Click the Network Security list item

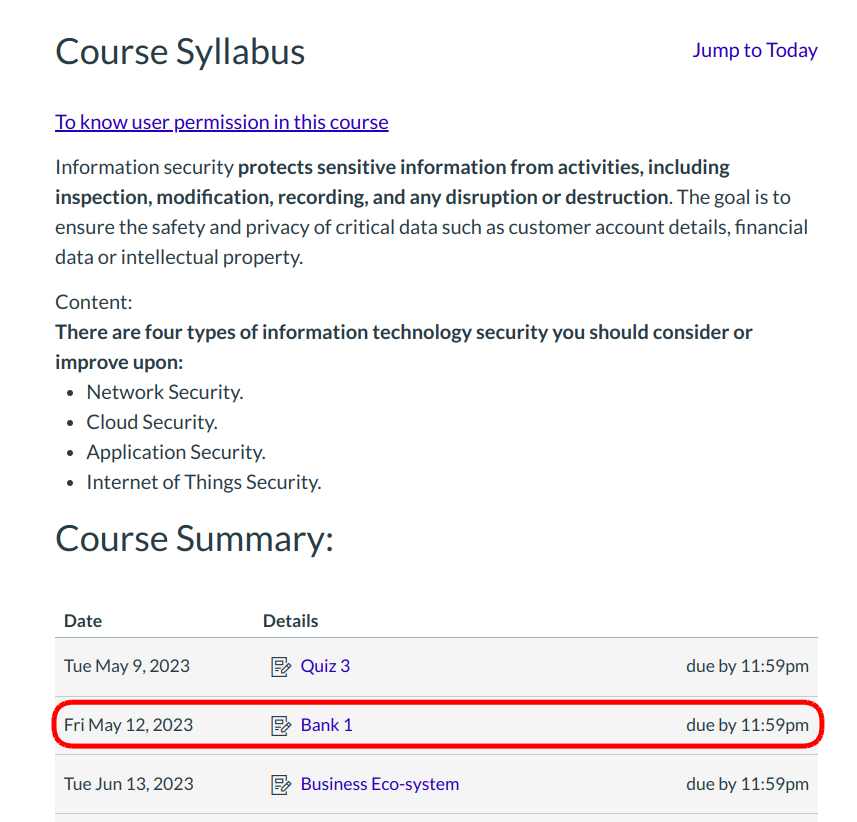[x=165, y=393]
